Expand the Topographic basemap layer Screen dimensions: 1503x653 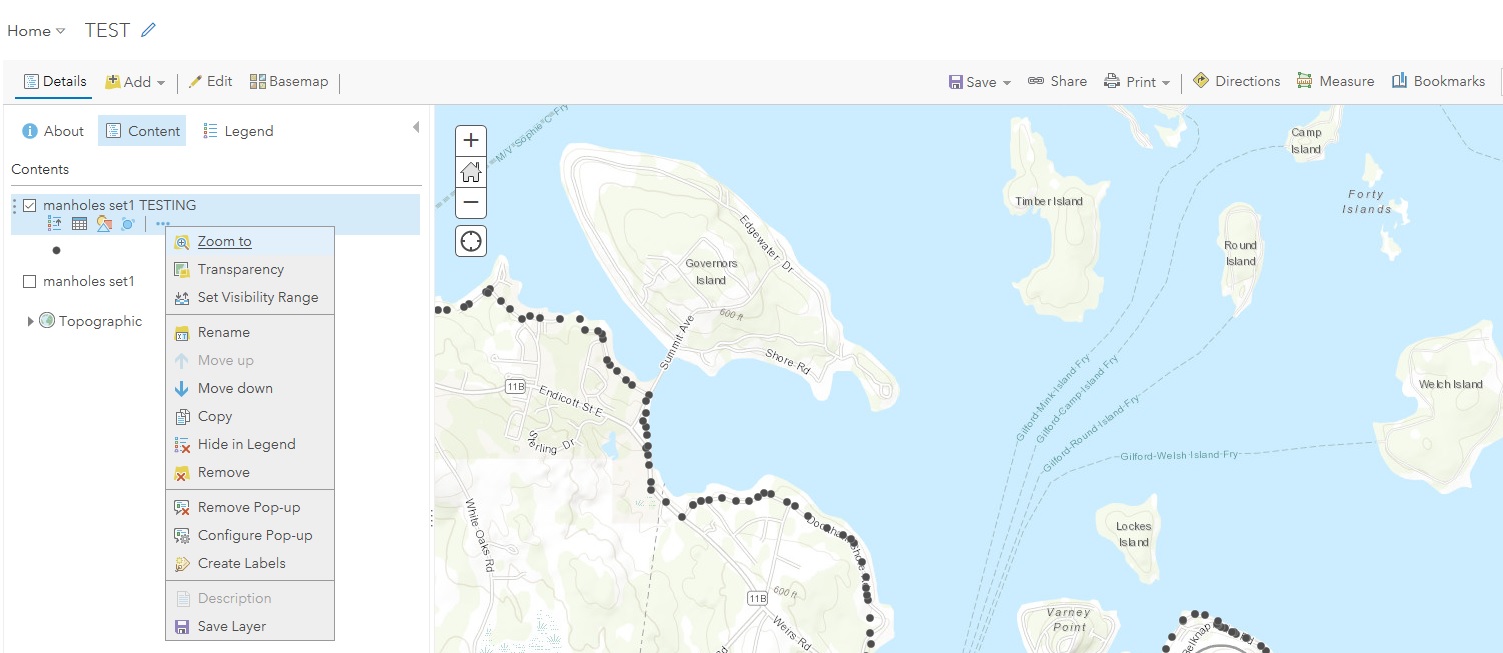[31, 321]
